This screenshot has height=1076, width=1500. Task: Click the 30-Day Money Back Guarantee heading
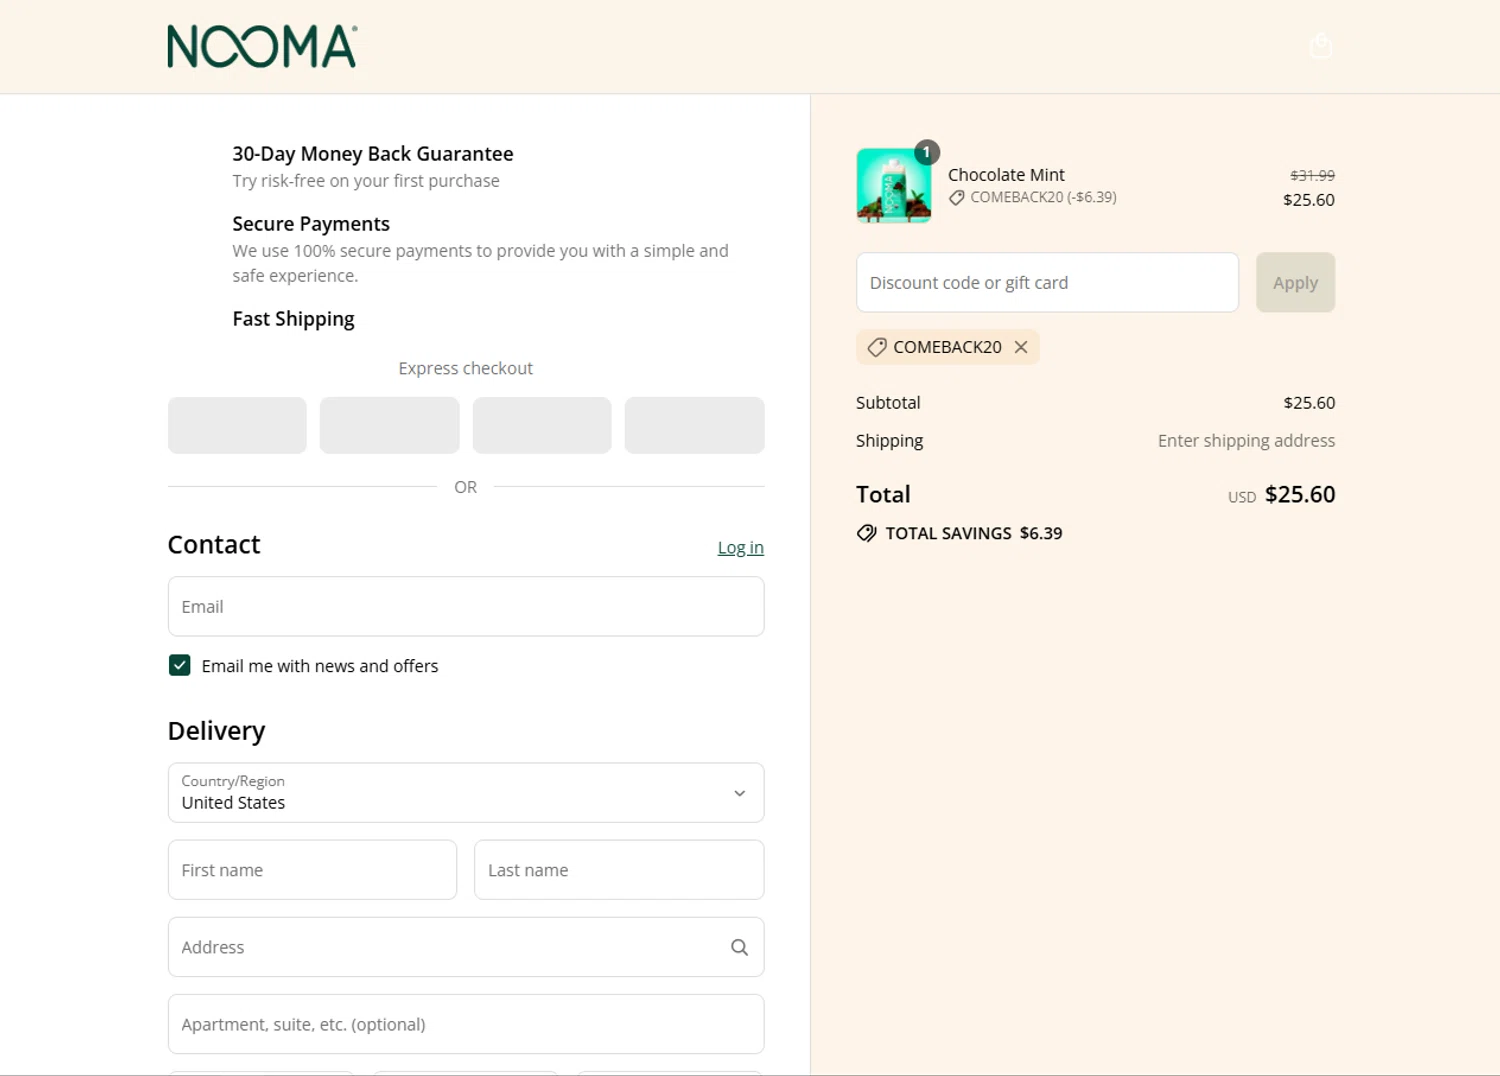point(373,154)
